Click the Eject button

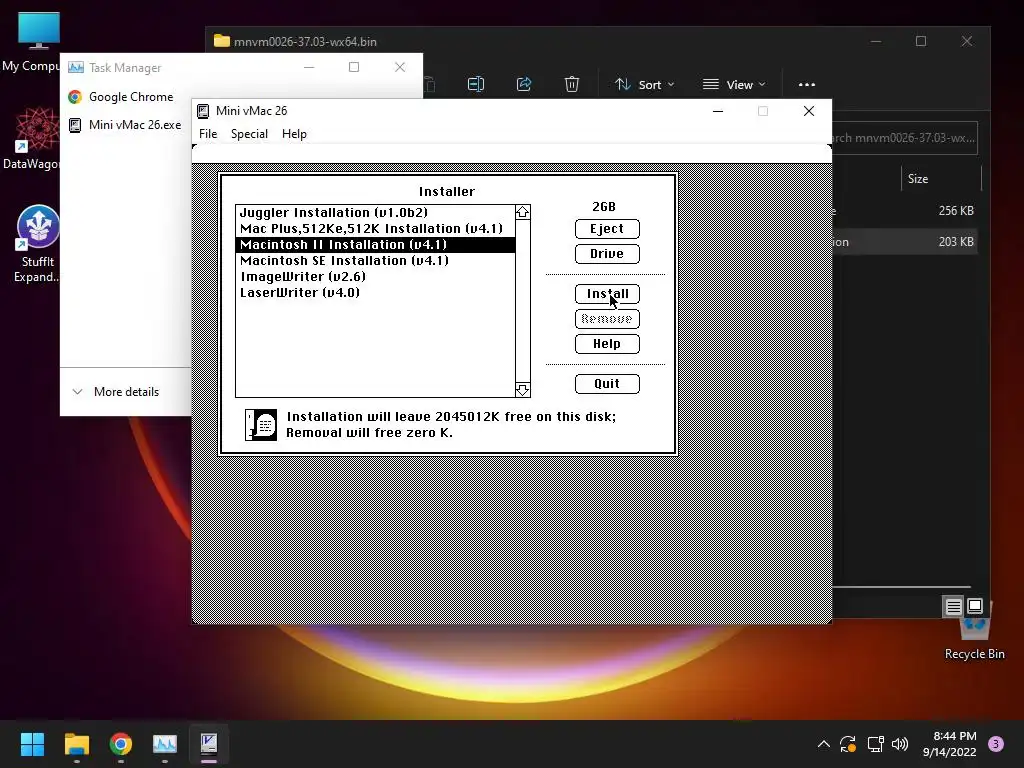(x=607, y=229)
